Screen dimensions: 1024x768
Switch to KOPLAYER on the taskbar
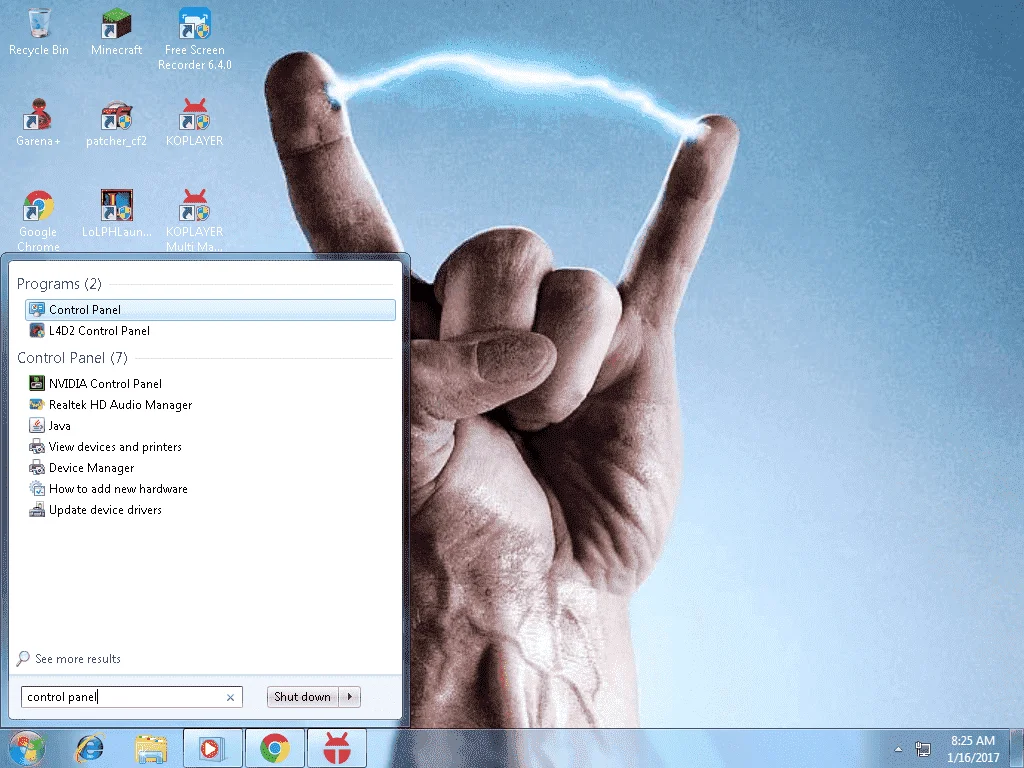337,748
